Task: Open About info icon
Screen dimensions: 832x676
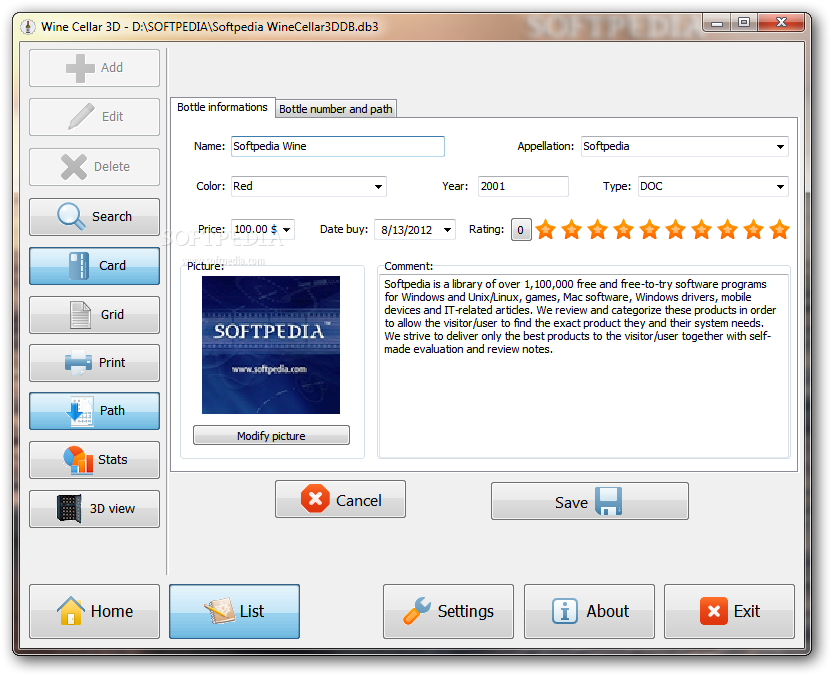Action: point(565,611)
